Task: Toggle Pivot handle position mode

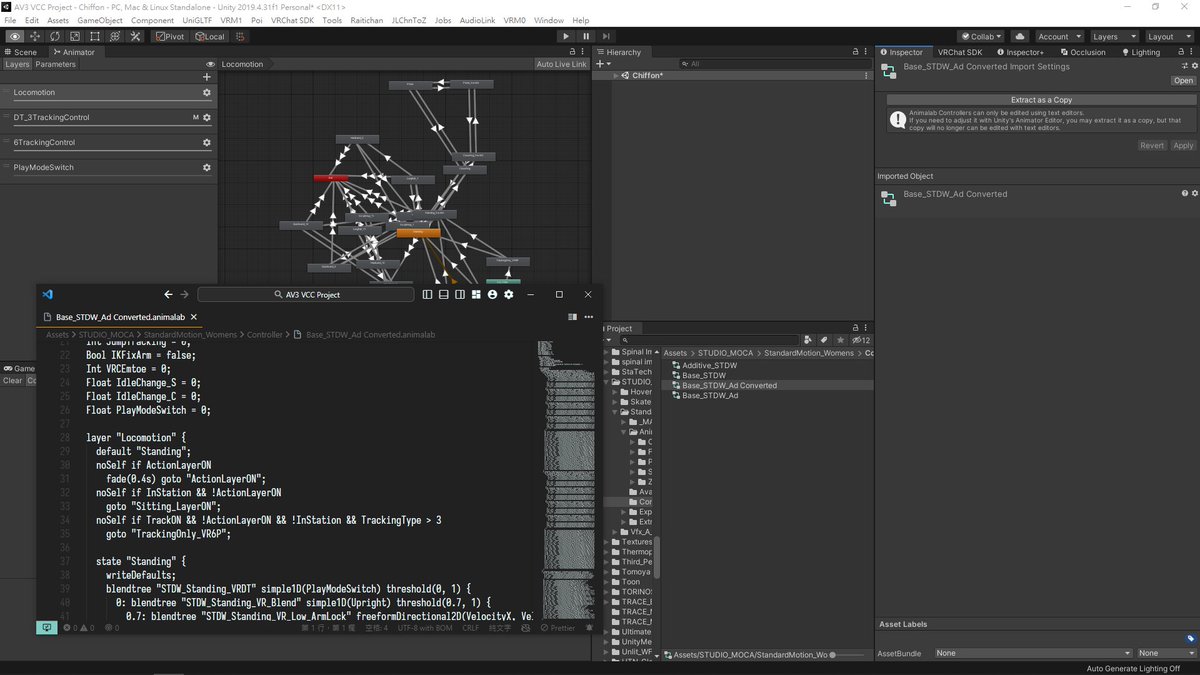Action: (171, 36)
